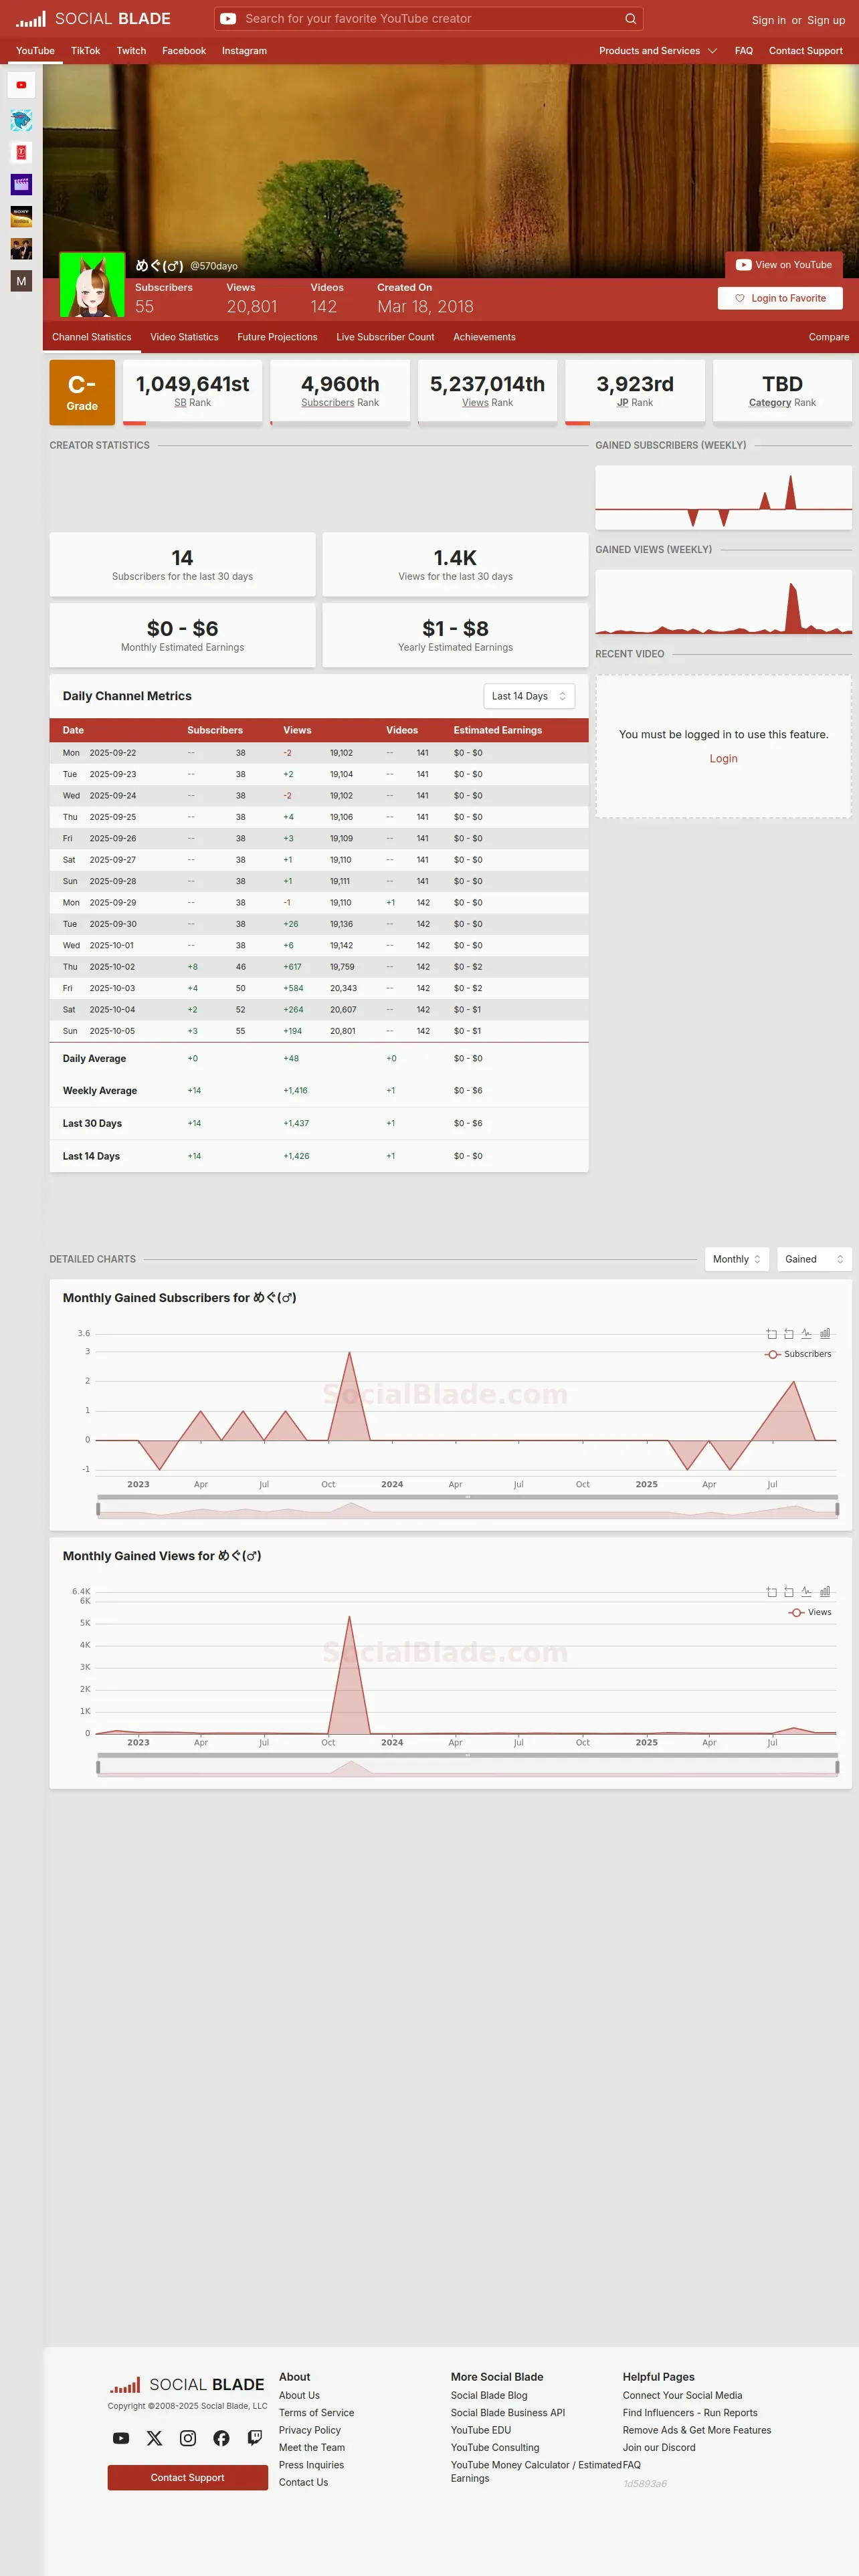Screen dimensions: 859x2576
Task: Click the Gained Subscribers weekly mini chart
Action: (723, 497)
